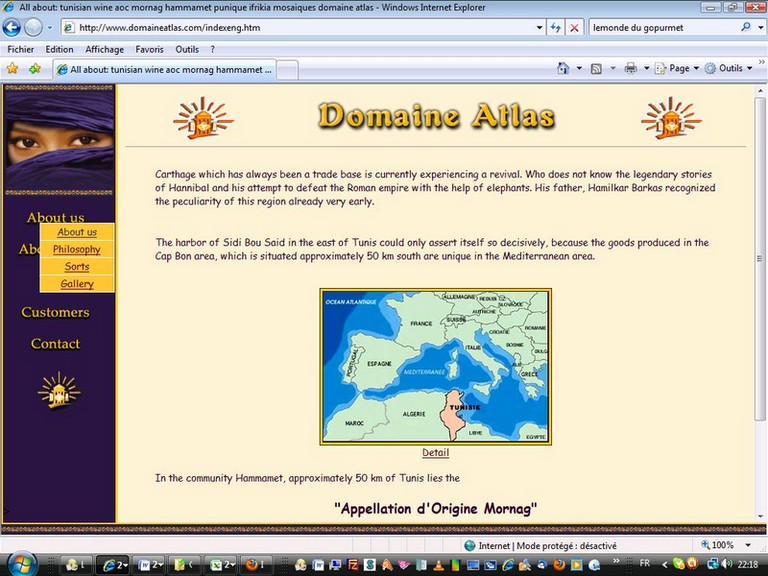
Task: Click the browser Back button
Action: point(12,27)
